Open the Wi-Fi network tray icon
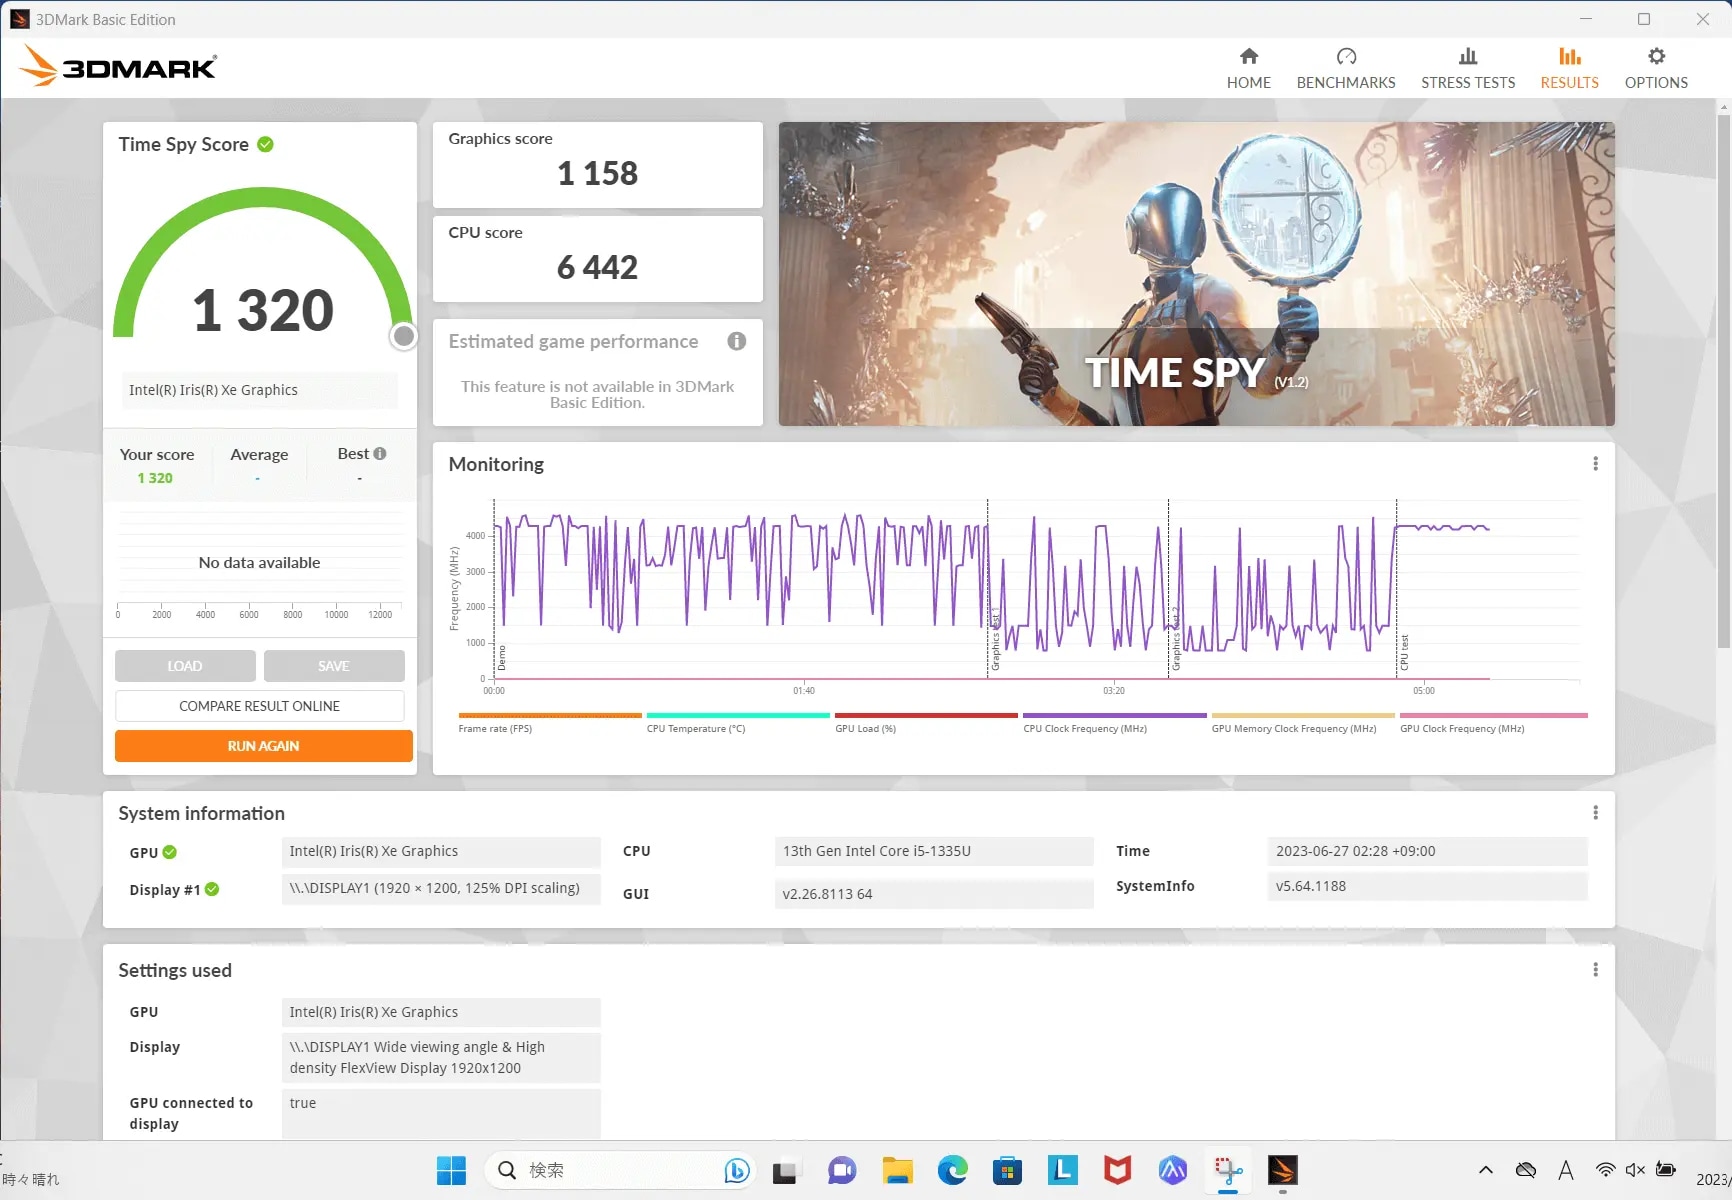1732x1200 pixels. [x=1605, y=1170]
